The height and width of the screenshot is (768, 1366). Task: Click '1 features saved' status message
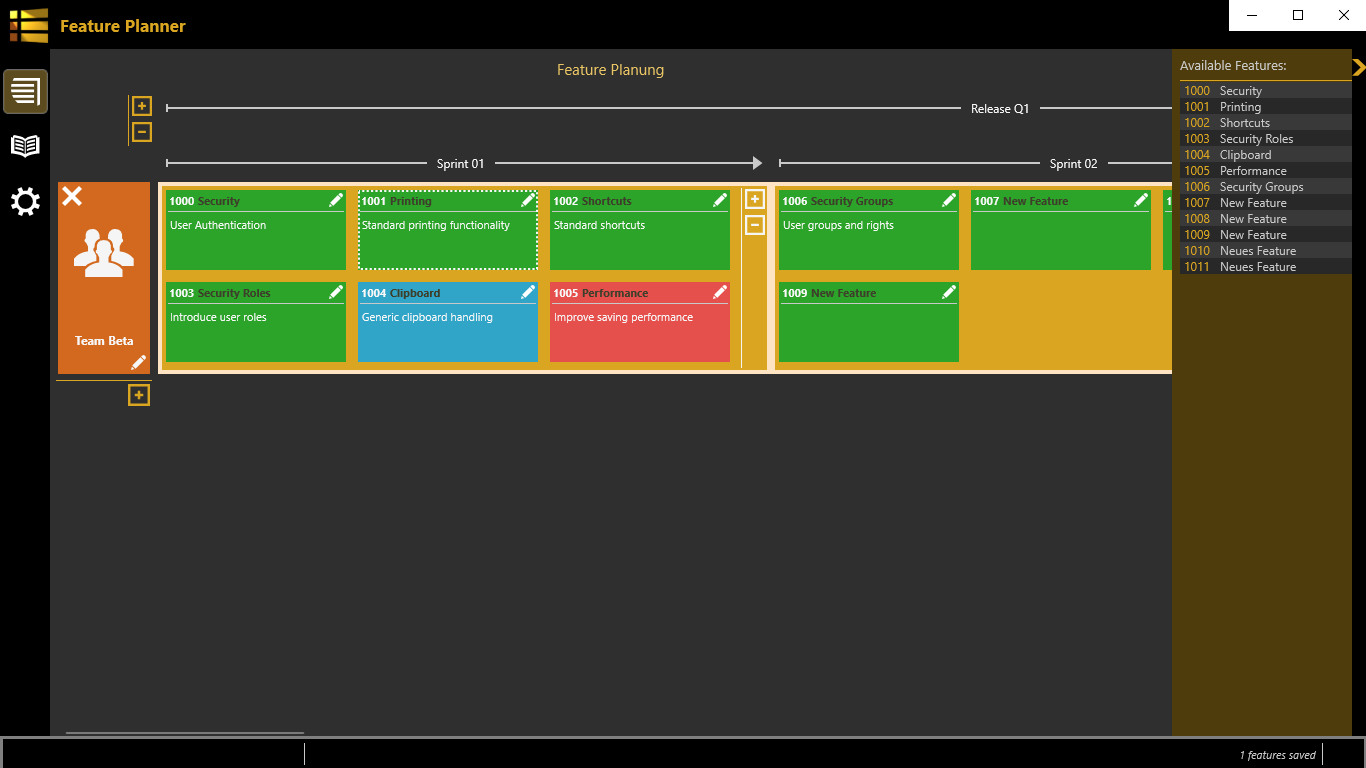coord(1278,755)
